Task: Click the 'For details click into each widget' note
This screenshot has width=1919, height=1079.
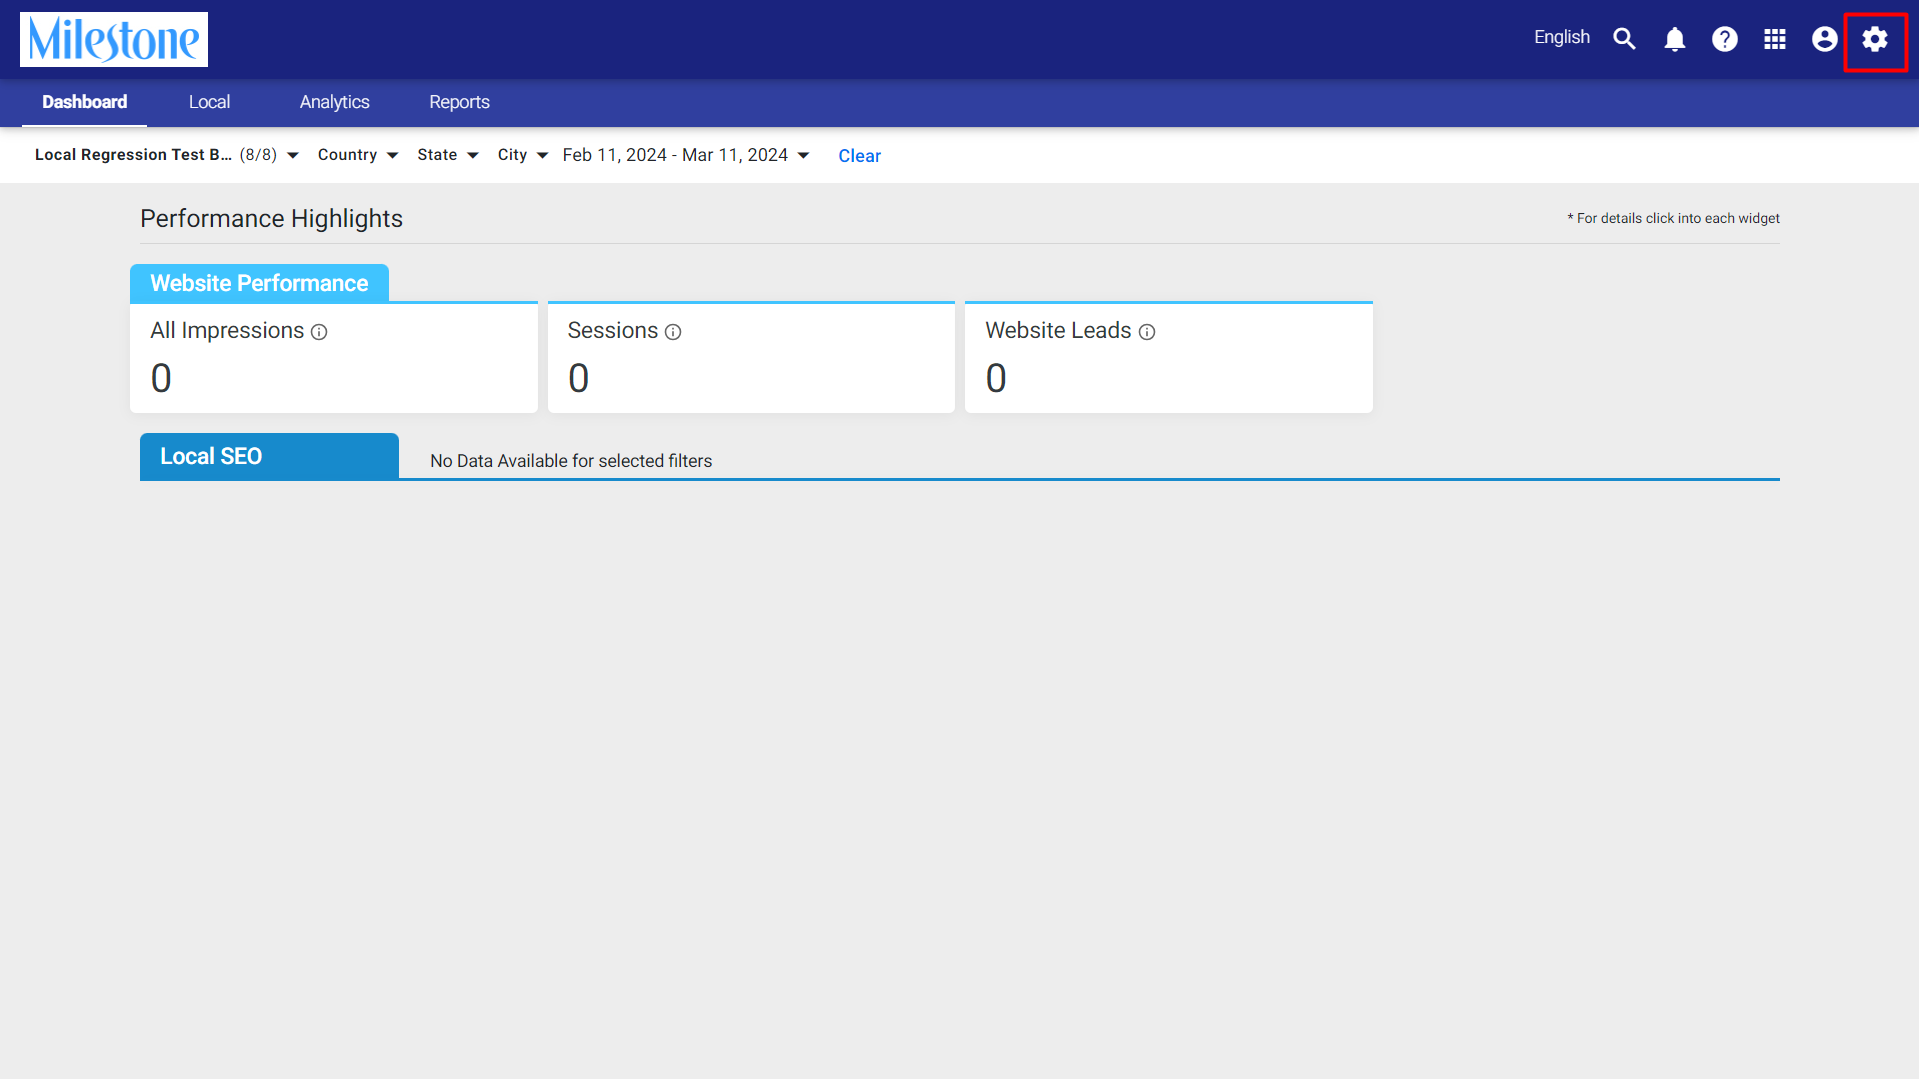Action: (x=1673, y=218)
